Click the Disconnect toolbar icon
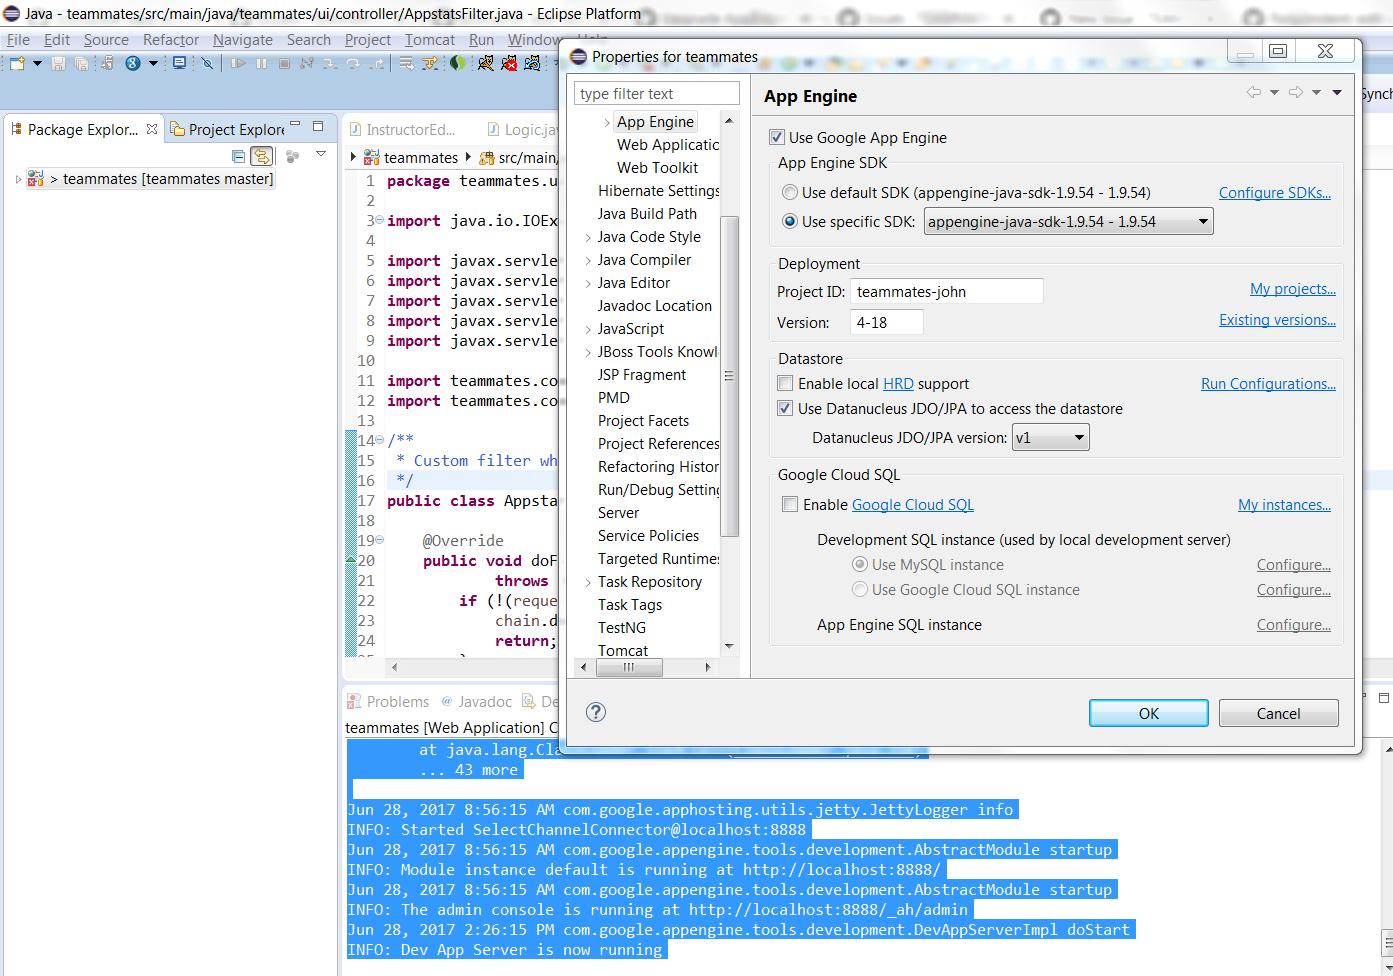 pos(307,63)
